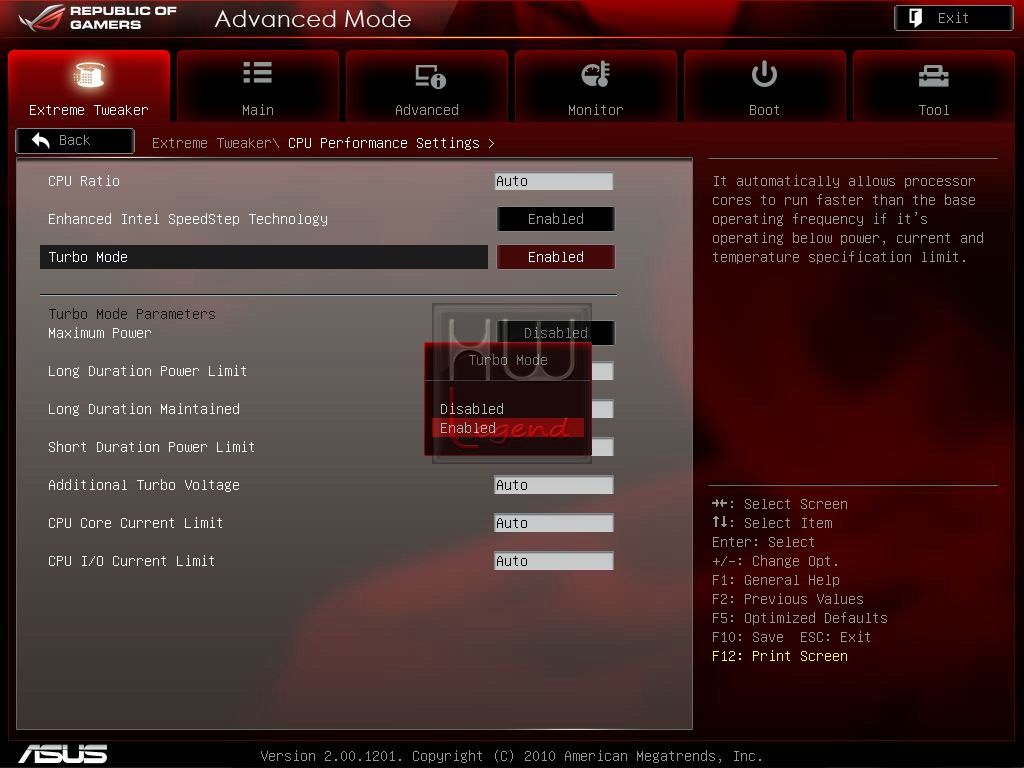The image size is (1024, 768).
Task: Go back with the Back button
Action: click(x=75, y=140)
